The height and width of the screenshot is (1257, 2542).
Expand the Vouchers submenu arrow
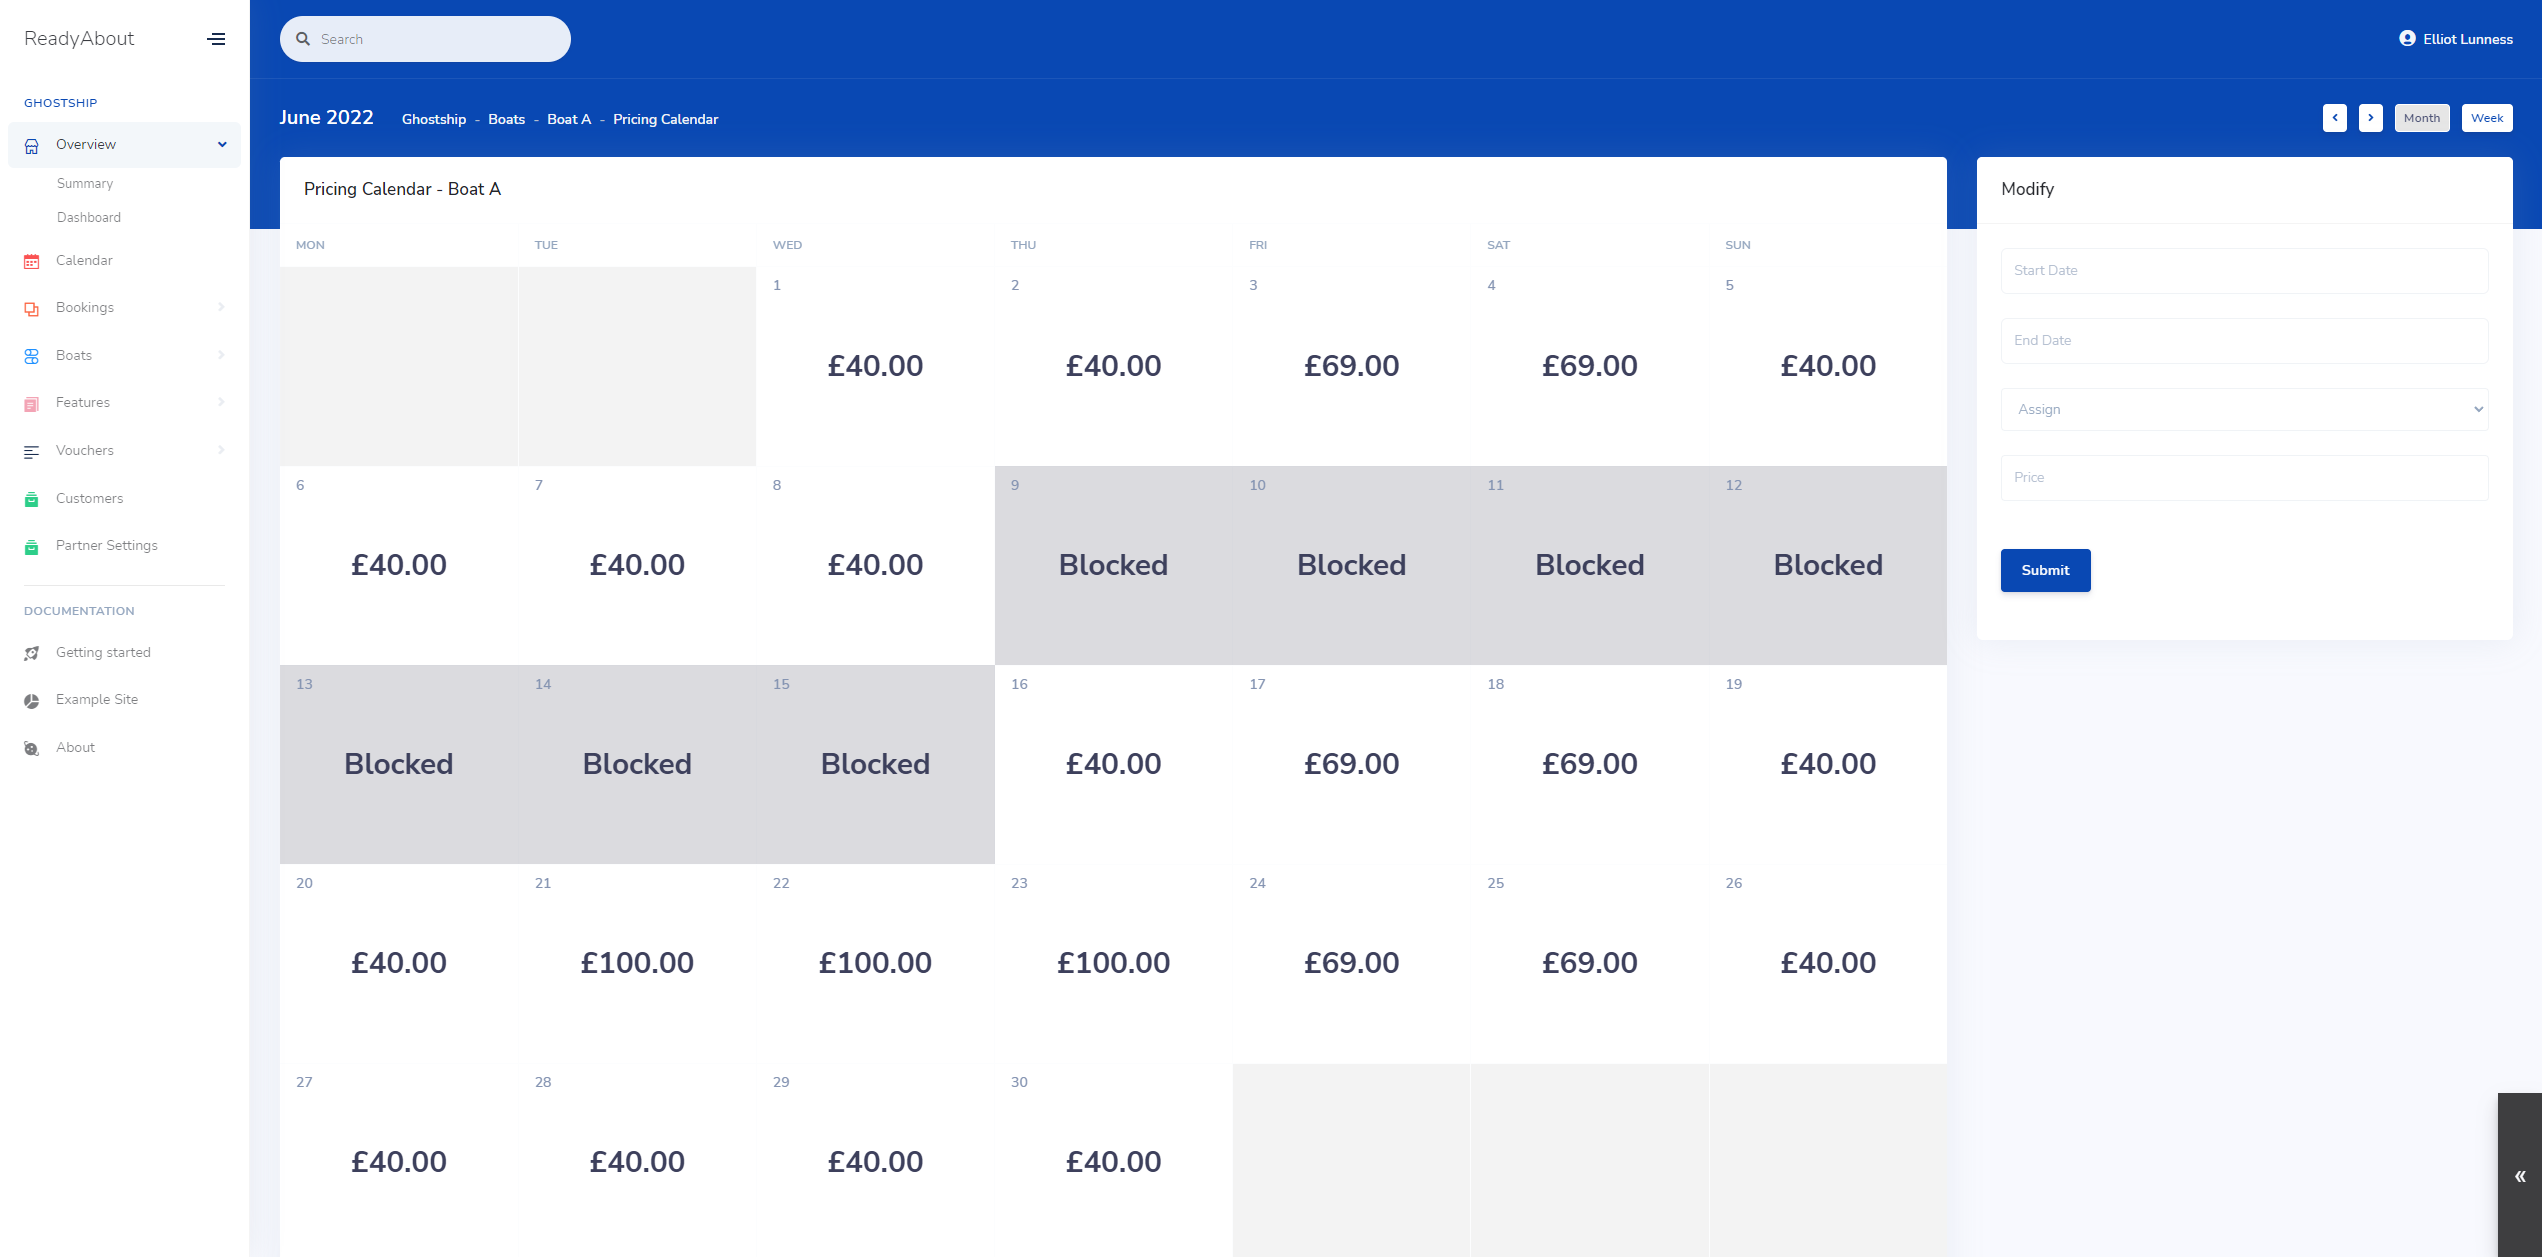pos(221,451)
